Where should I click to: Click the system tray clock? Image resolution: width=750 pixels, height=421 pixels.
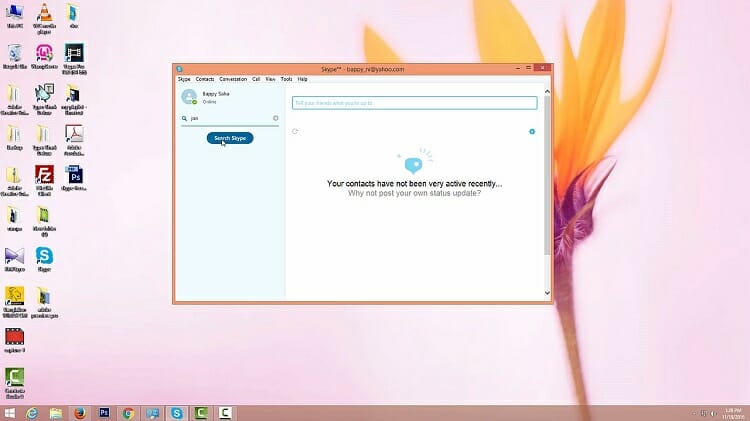pyautogui.click(x=733, y=413)
